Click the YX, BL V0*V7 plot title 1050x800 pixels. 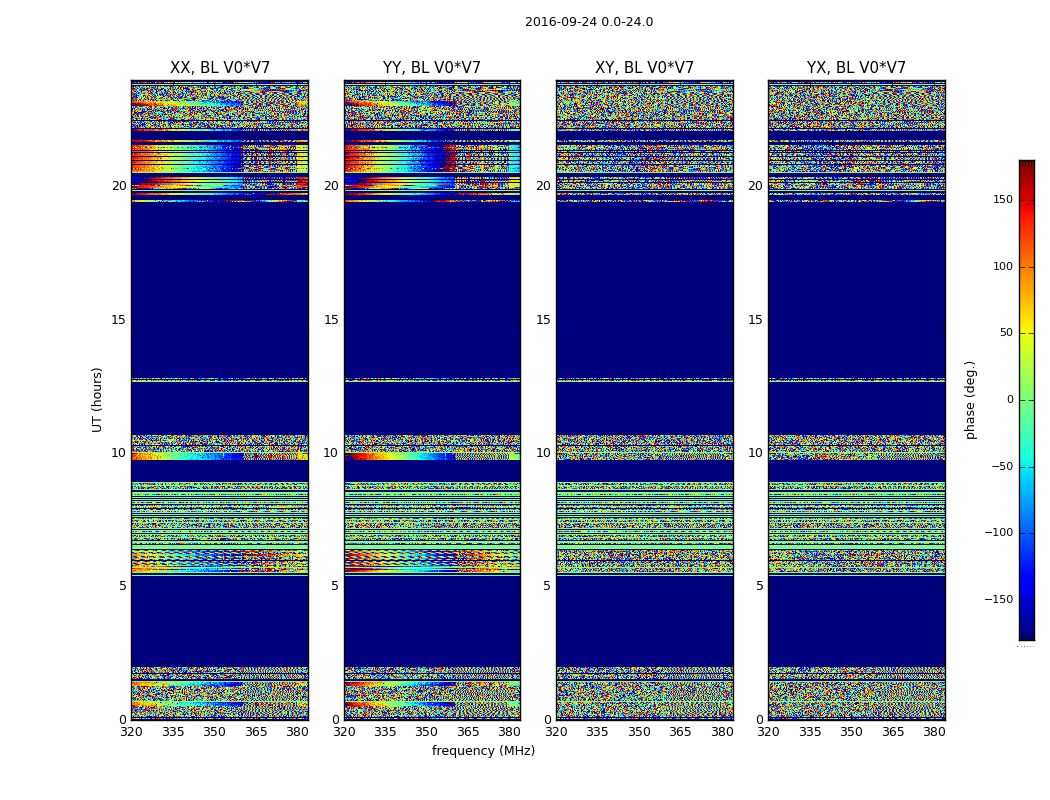(x=856, y=68)
